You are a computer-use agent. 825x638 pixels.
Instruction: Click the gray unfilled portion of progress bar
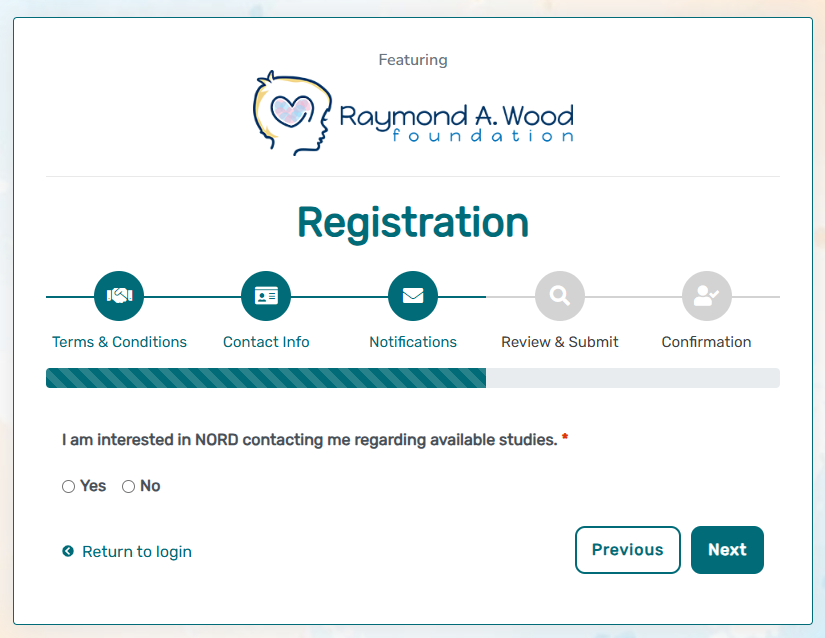(632, 378)
